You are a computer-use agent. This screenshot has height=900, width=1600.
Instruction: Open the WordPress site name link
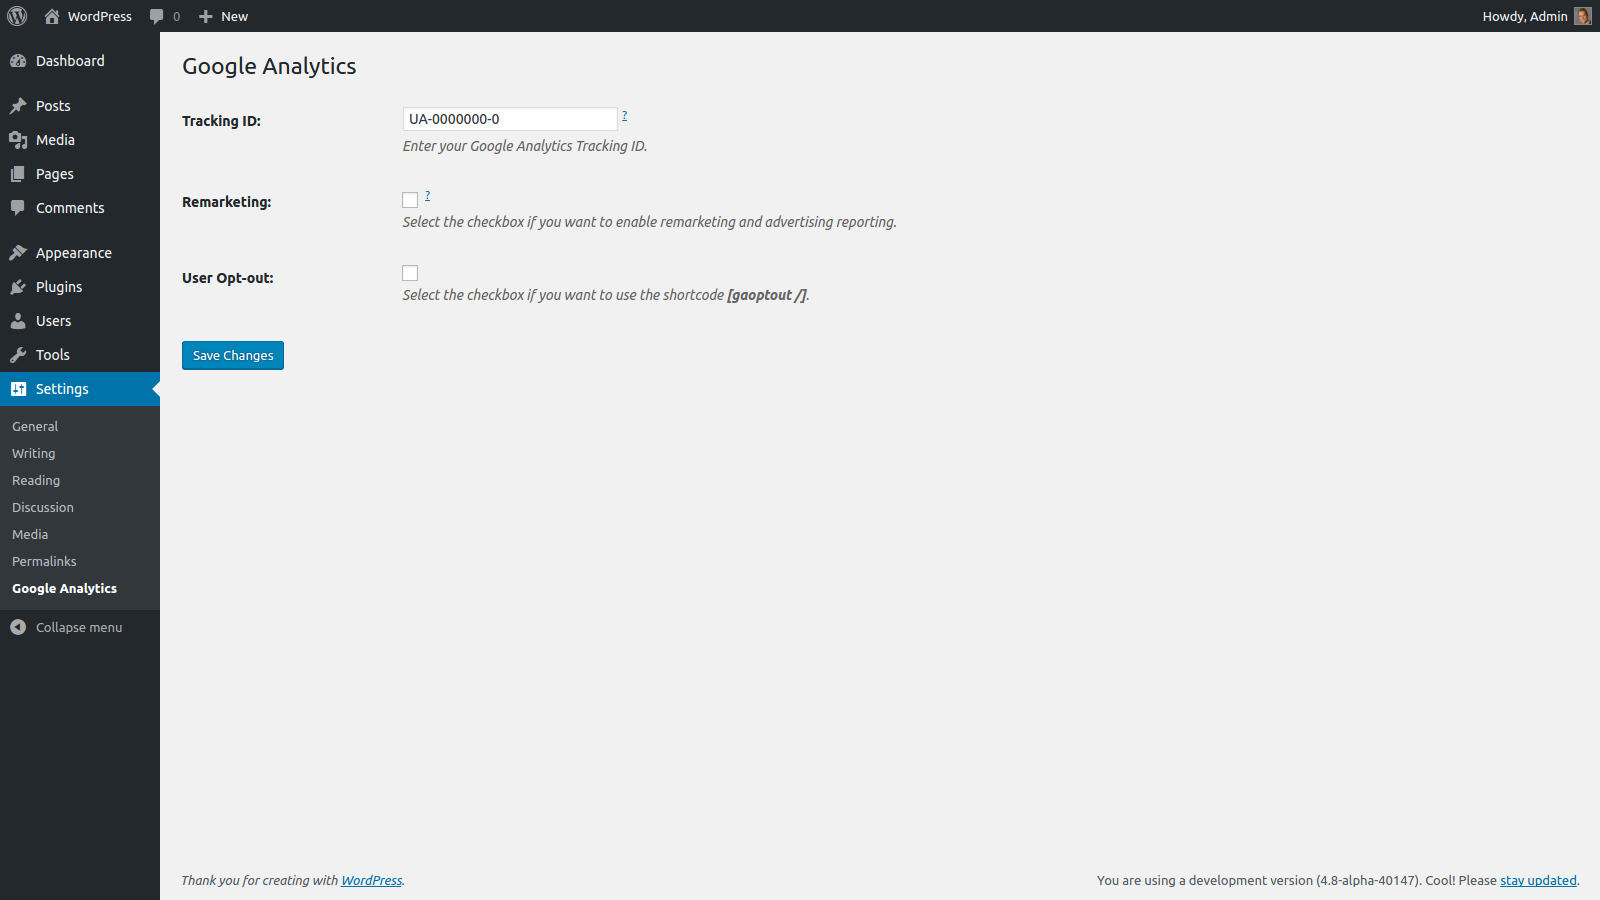(x=99, y=16)
